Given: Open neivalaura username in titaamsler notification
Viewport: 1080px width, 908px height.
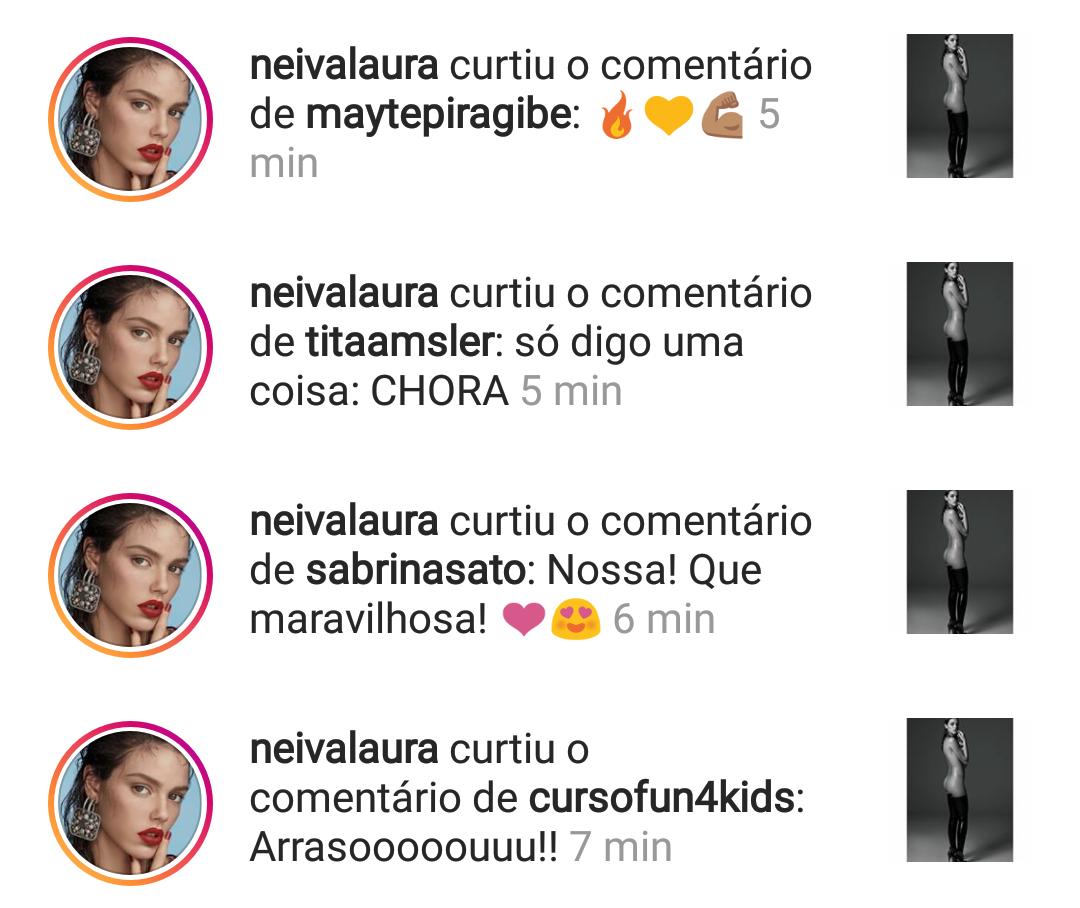Looking at the screenshot, I should [x=344, y=293].
